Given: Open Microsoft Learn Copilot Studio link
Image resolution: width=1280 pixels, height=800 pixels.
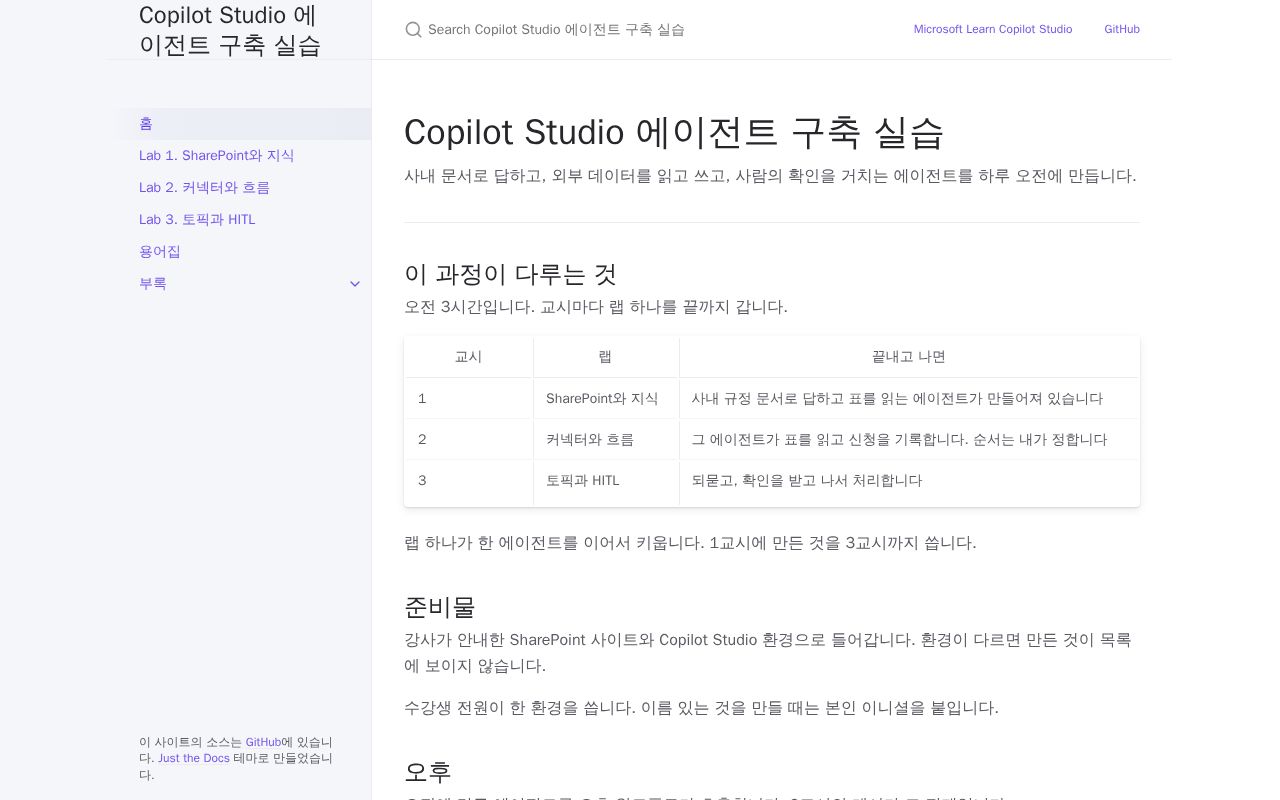Looking at the screenshot, I should 993,30.
